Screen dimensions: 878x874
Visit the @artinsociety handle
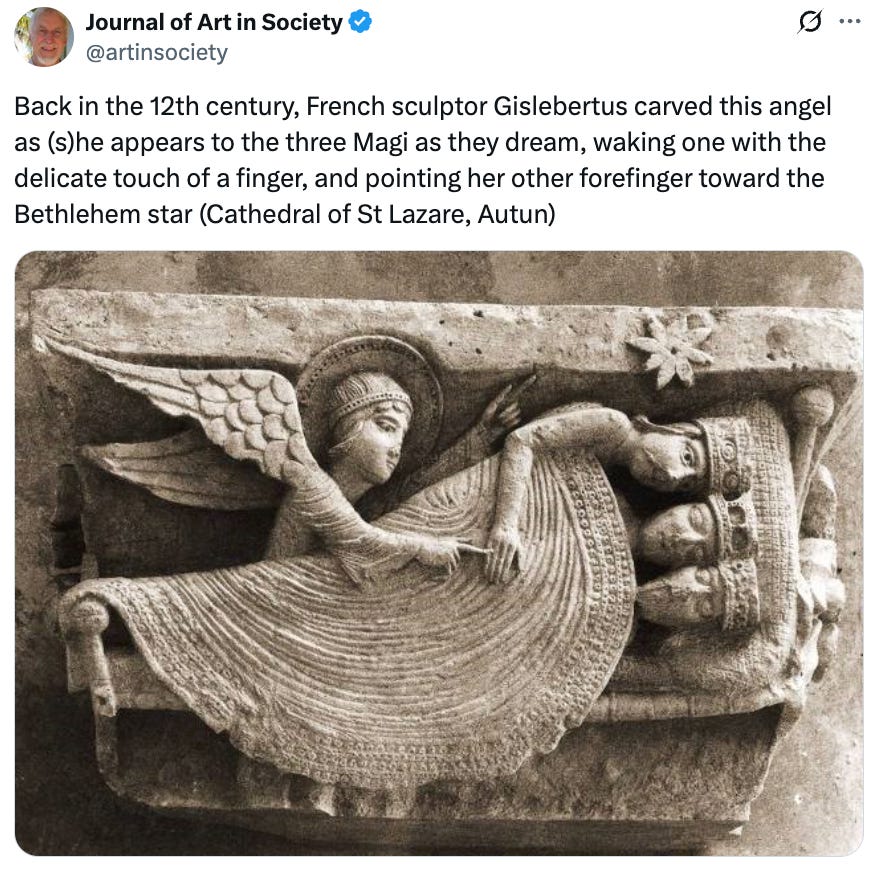click(157, 53)
